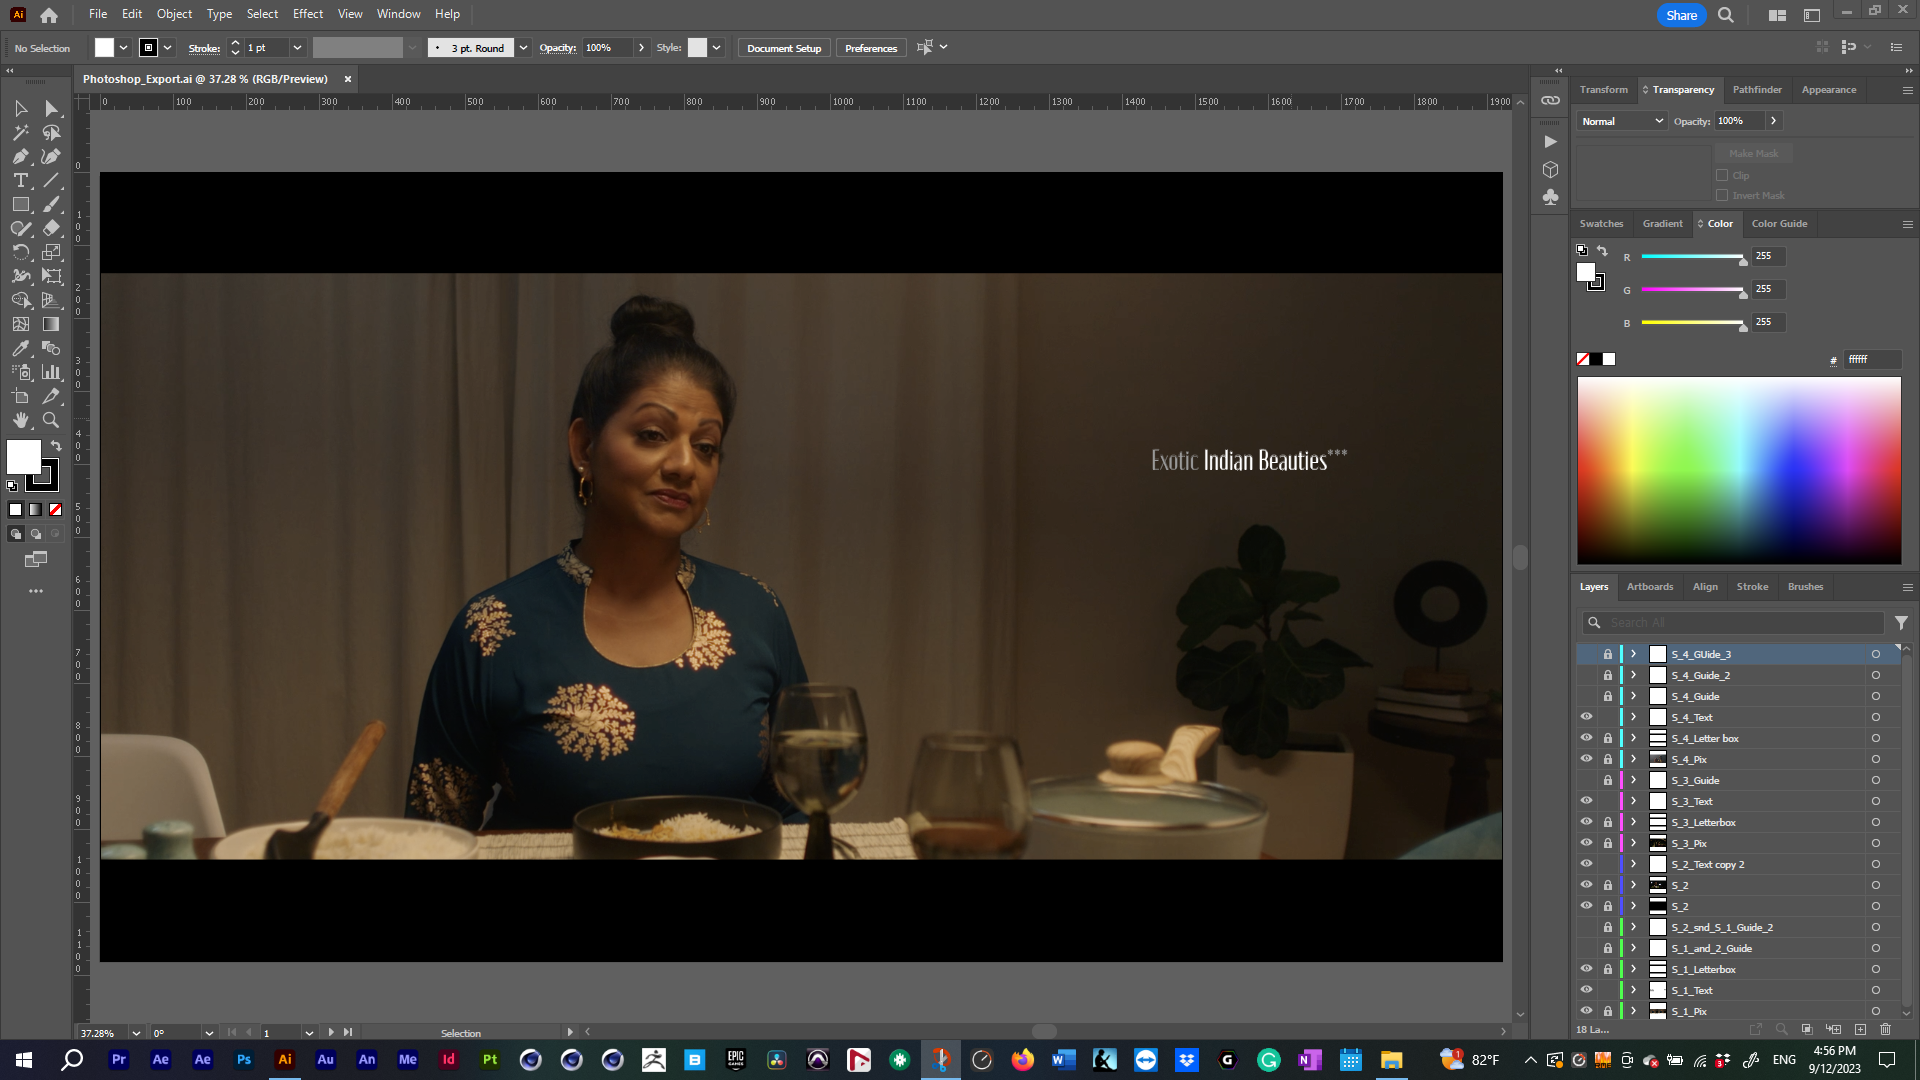Select the Rotate tool
This screenshot has height=1080, width=1920.
point(20,252)
